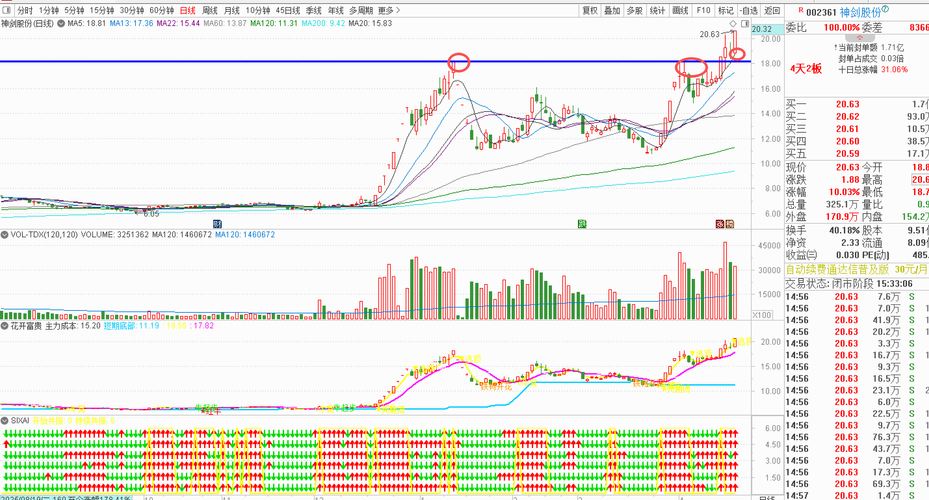Switch to 季线 quarterly chart
This screenshot has width=929, height=500.
point(313,11)
